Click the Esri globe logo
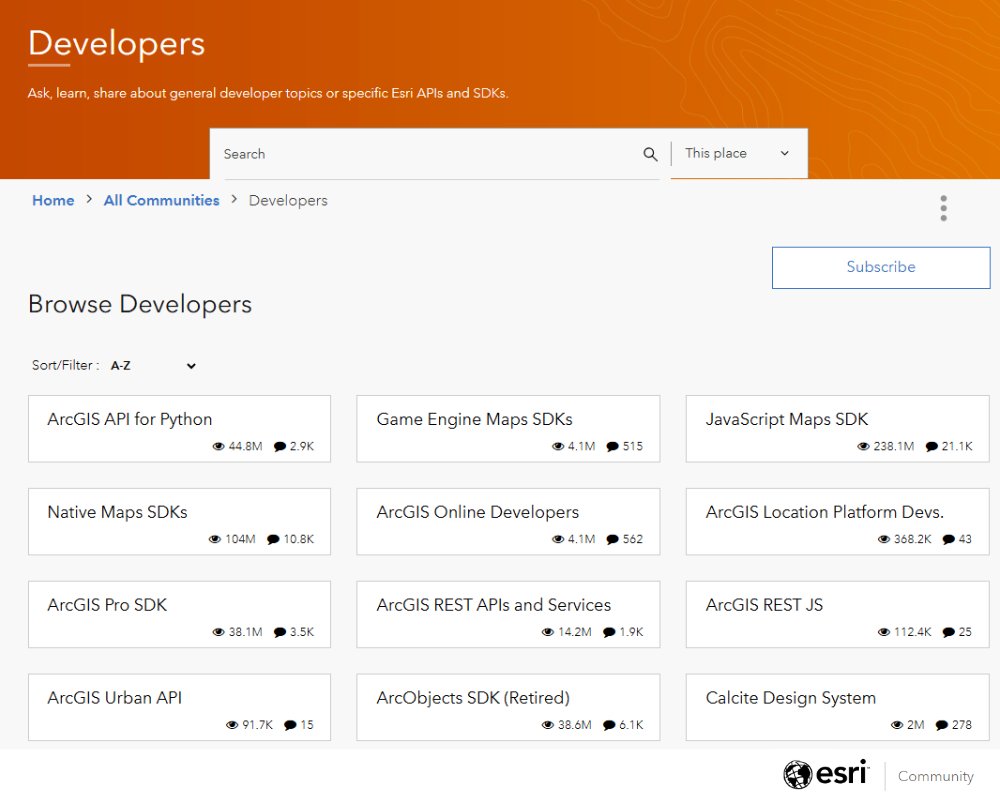Screen dimensions: 1000x800 pyautogui.click(x=797, y=775)
